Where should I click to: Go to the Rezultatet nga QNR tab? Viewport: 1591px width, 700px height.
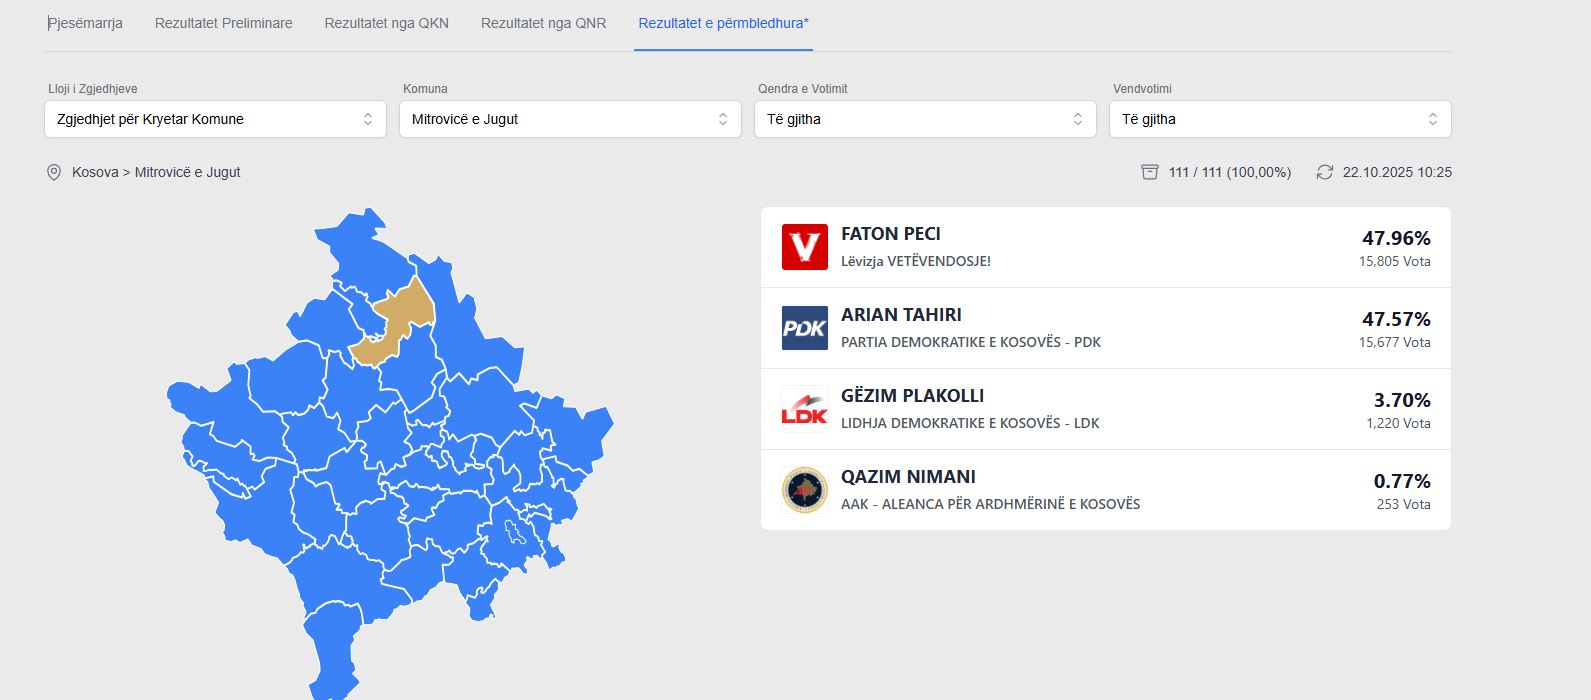tap(544, 23)
